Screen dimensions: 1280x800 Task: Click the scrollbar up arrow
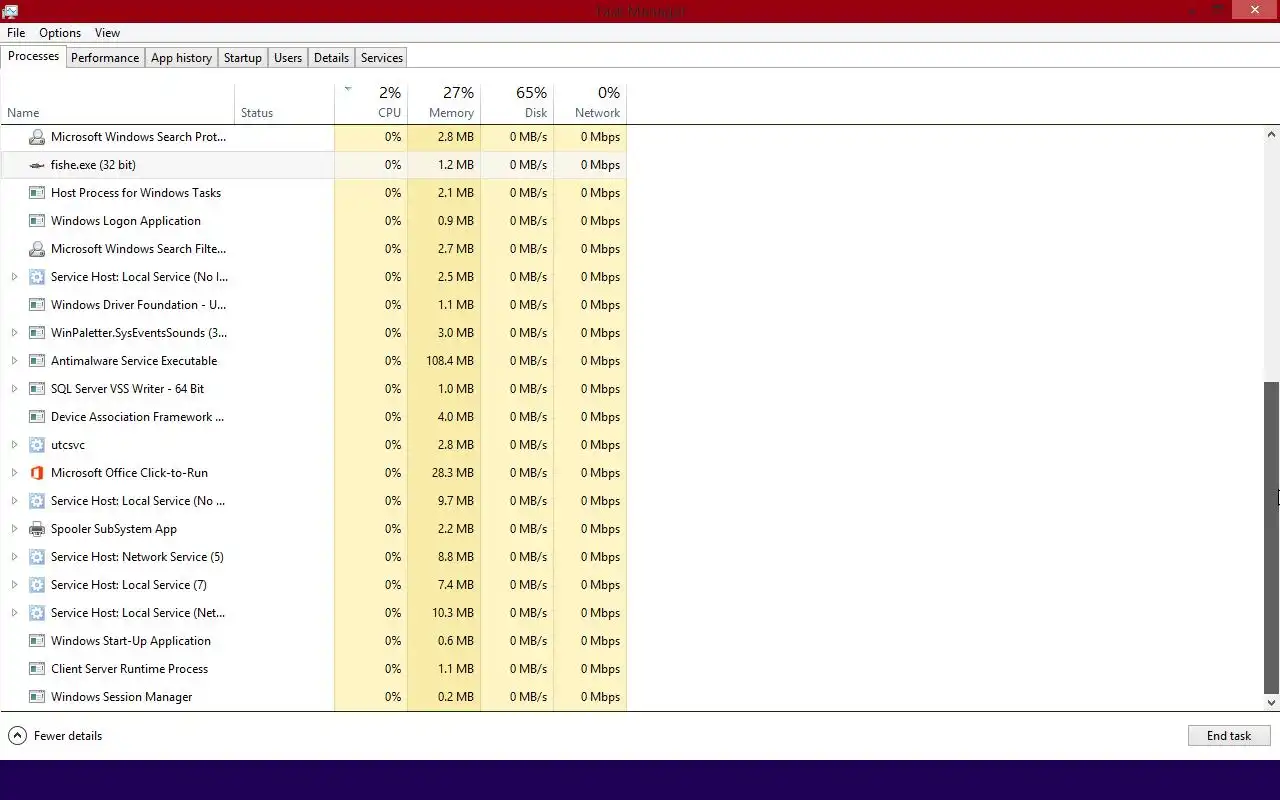[x=1272, y=134]
